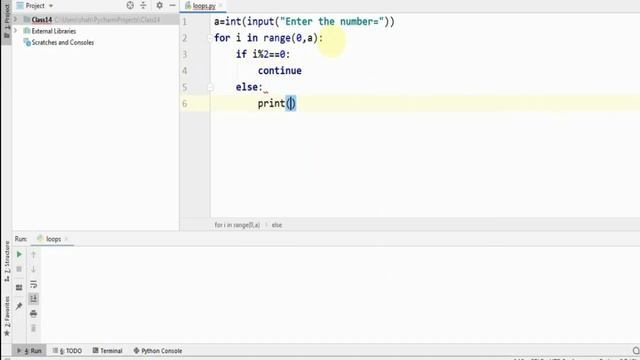Open the Terminal tool window
The width and height of the screenshot is (640, 360).
(108, 351)
